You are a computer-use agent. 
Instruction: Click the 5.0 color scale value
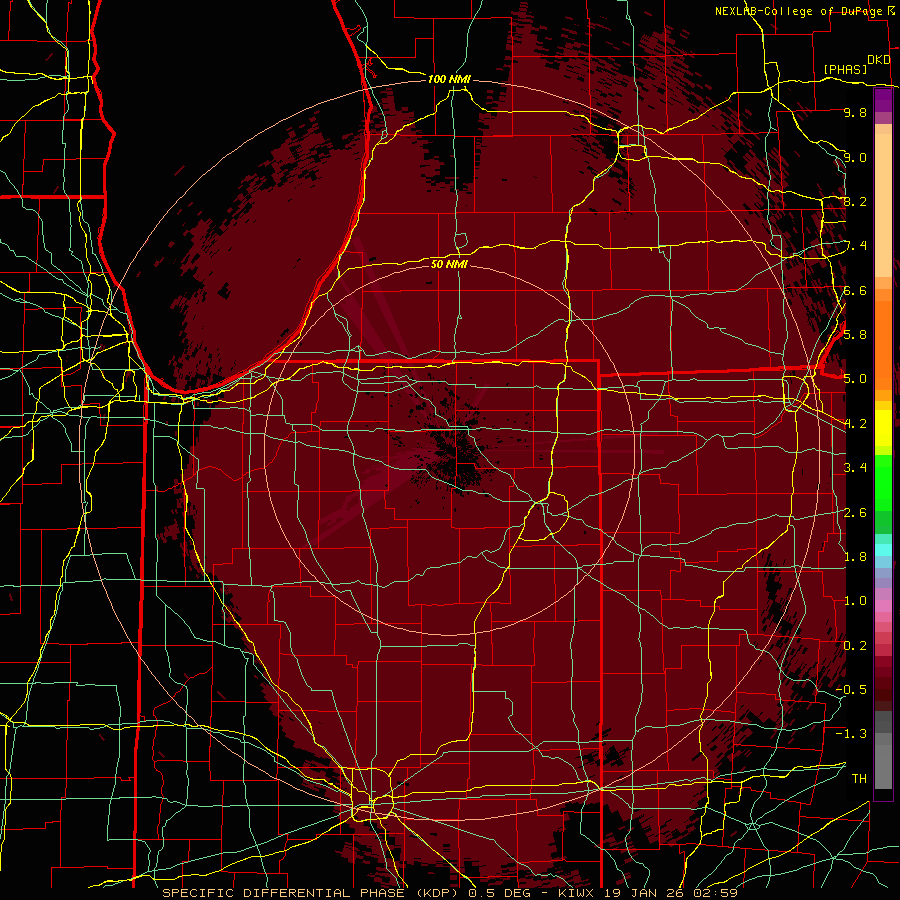[x=855, y=379]
